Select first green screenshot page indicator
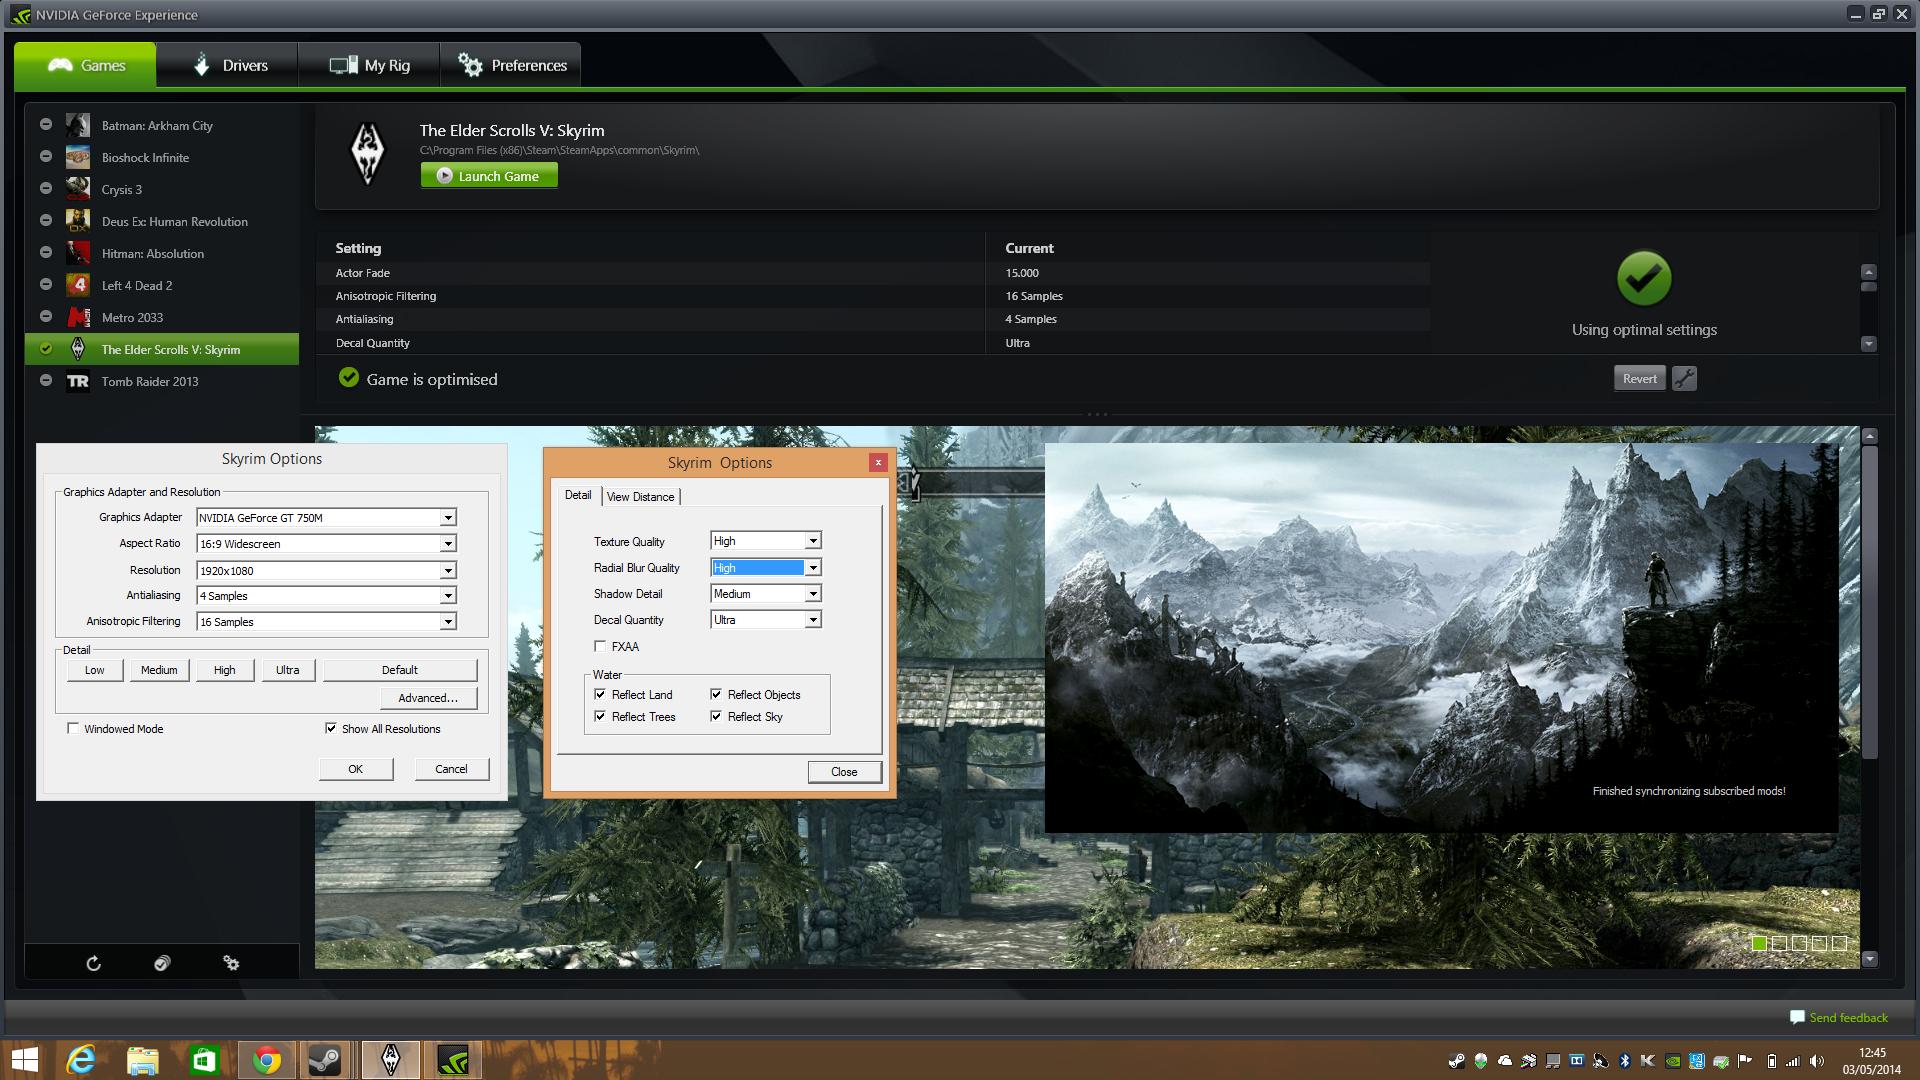This screenshot has height=1080, width=1920. 1759,943
